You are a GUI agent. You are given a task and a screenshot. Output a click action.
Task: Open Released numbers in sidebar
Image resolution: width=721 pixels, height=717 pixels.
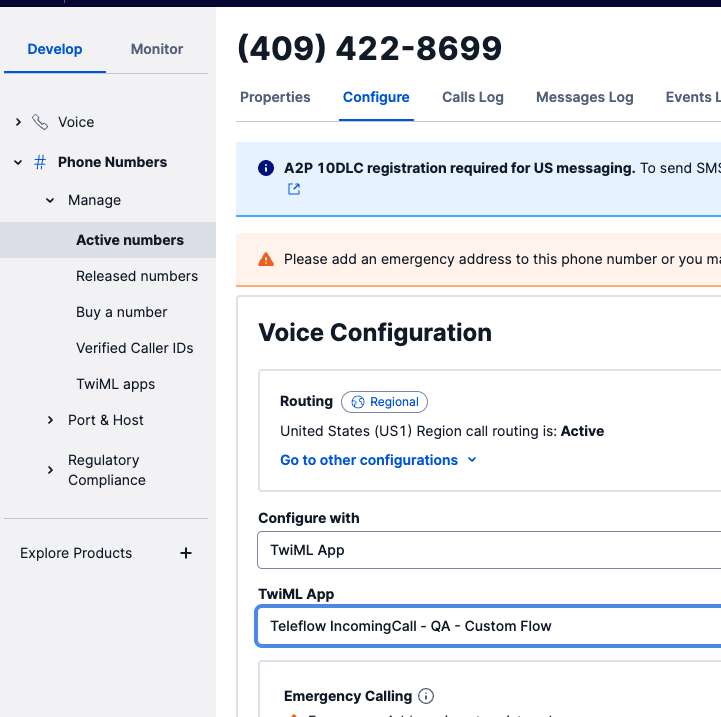point(137,276)
